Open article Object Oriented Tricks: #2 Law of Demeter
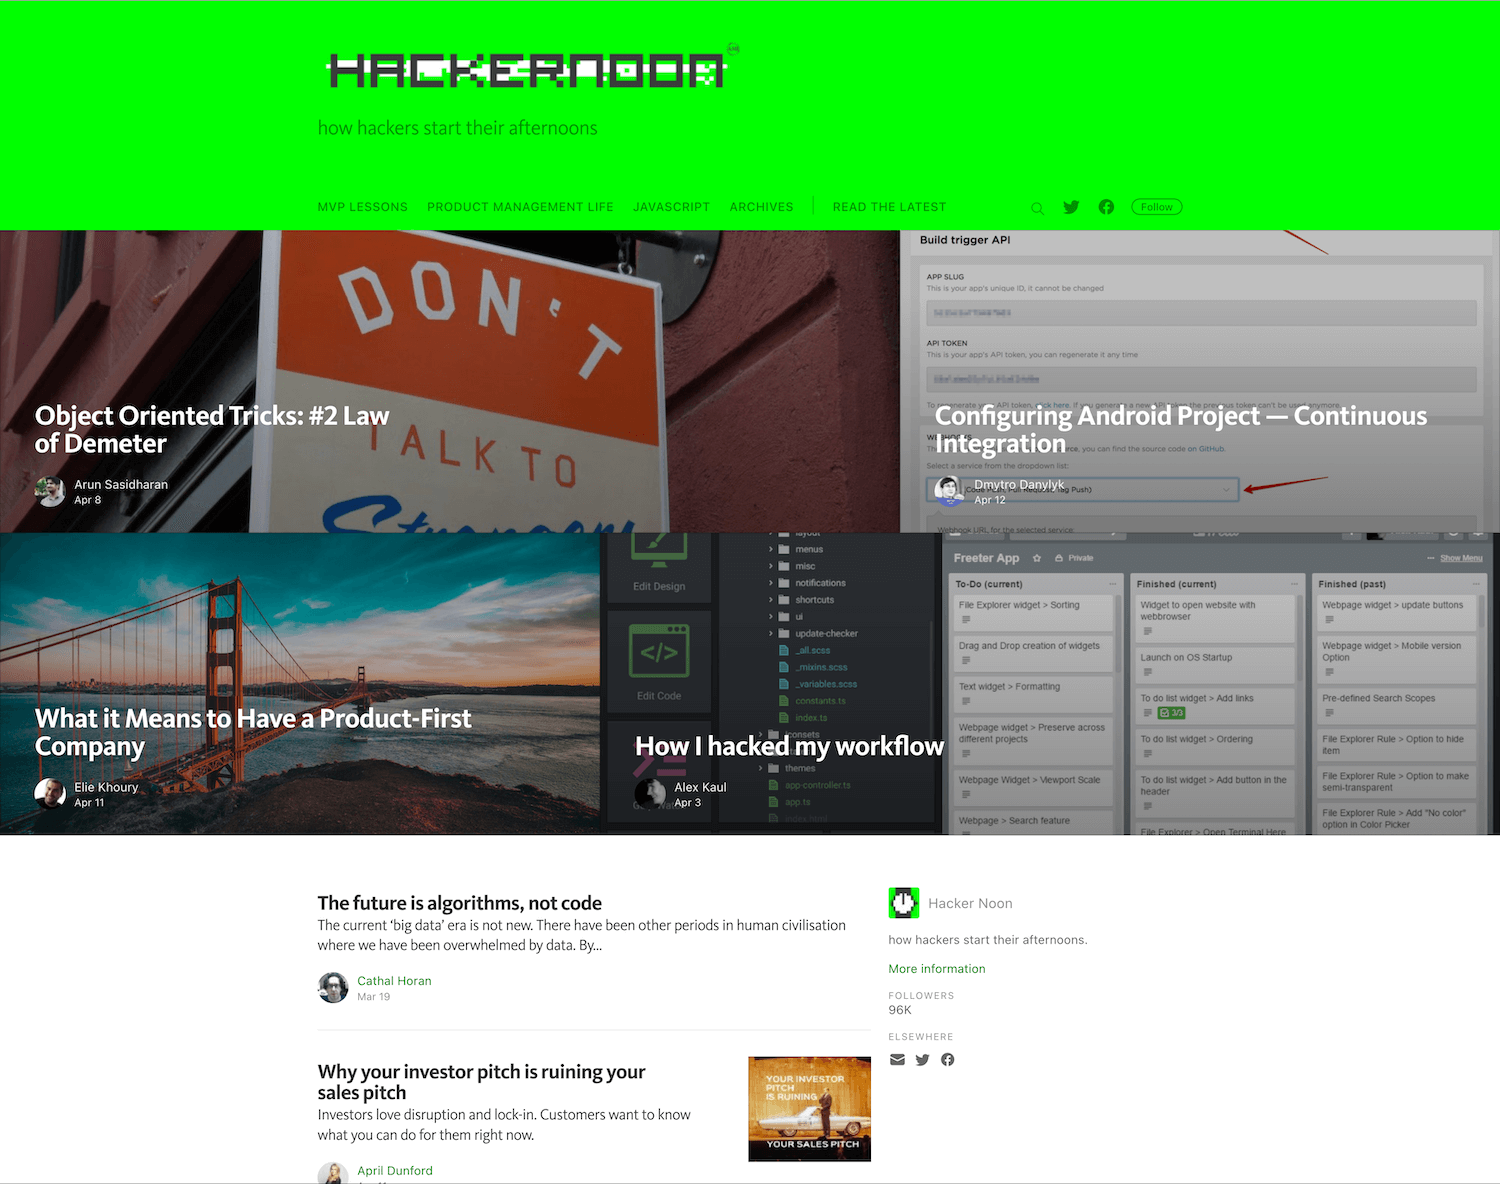Viewport: 1500px width, 1184px height. pyautogui.click(x=212, y=430)
